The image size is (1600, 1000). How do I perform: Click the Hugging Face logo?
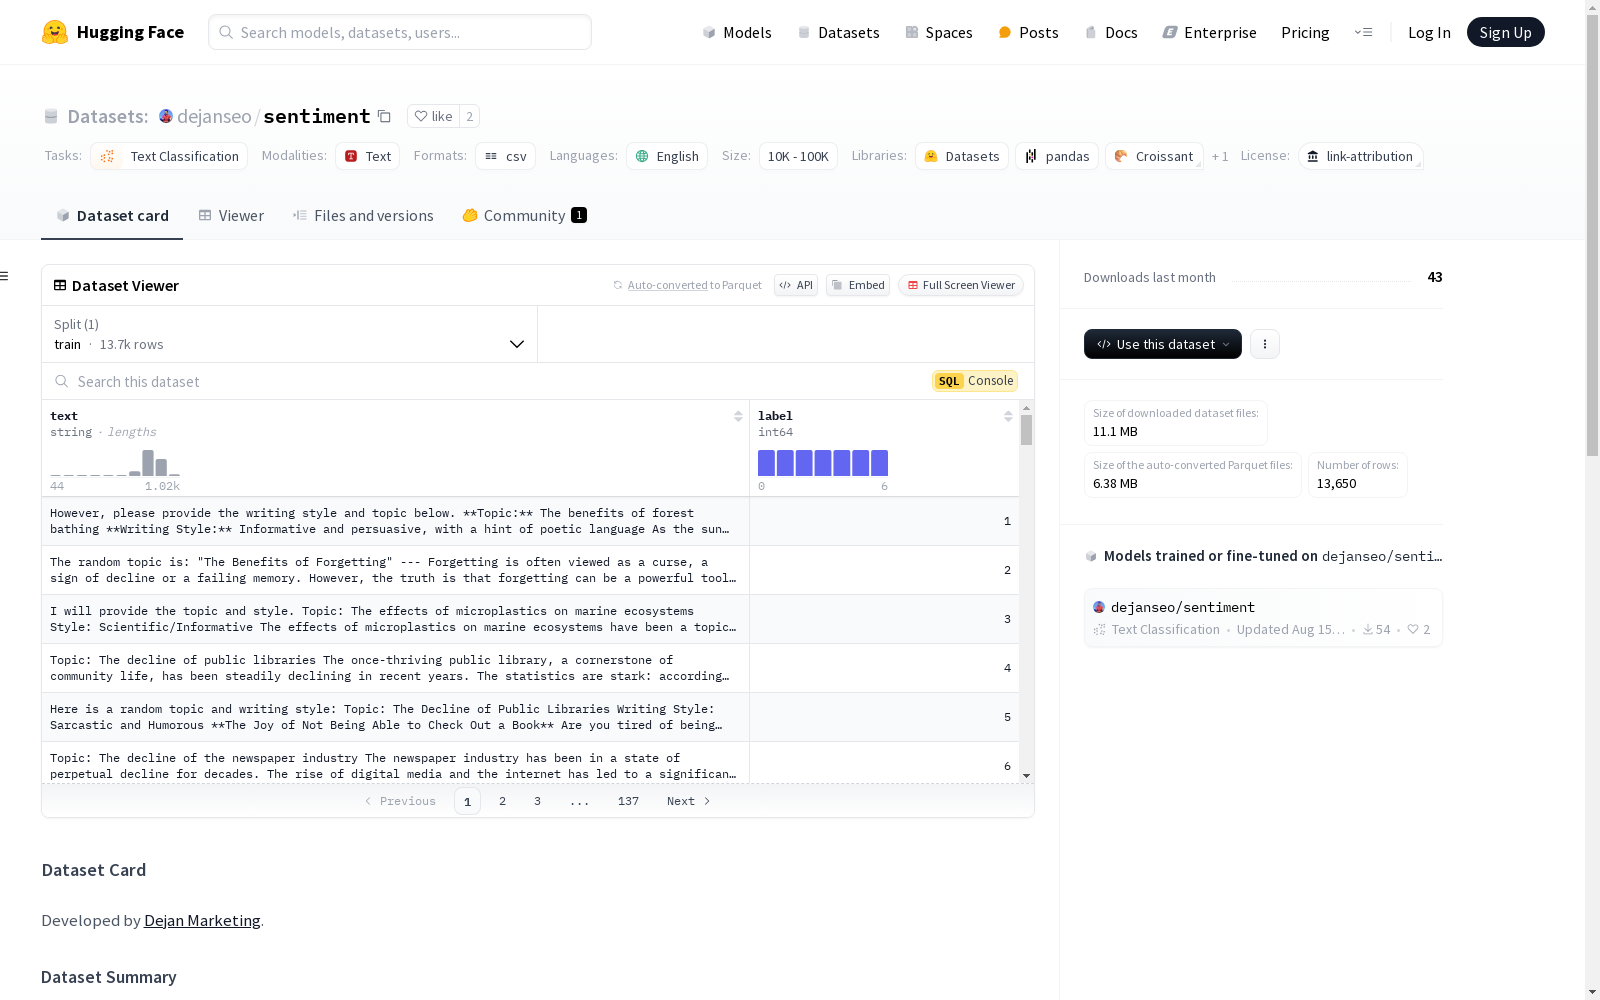pos(113,32)
